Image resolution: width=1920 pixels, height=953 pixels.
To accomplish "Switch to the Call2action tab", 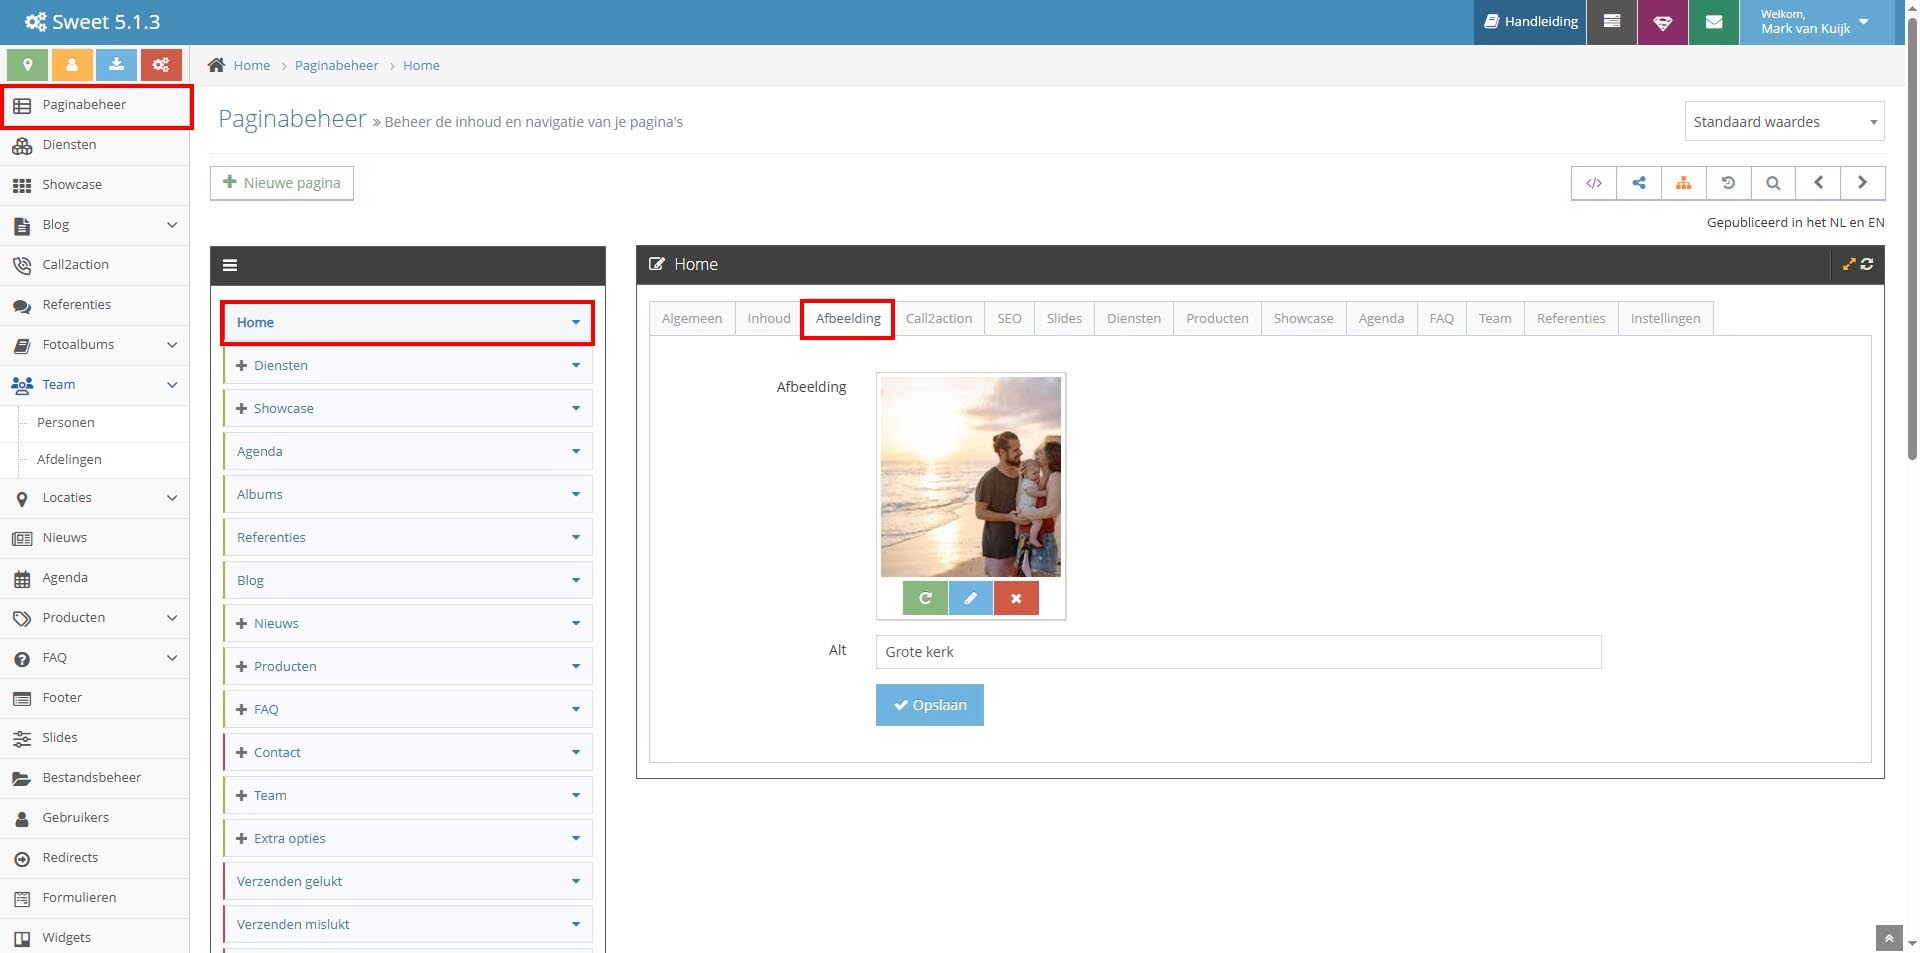I will tap(939, 318).
